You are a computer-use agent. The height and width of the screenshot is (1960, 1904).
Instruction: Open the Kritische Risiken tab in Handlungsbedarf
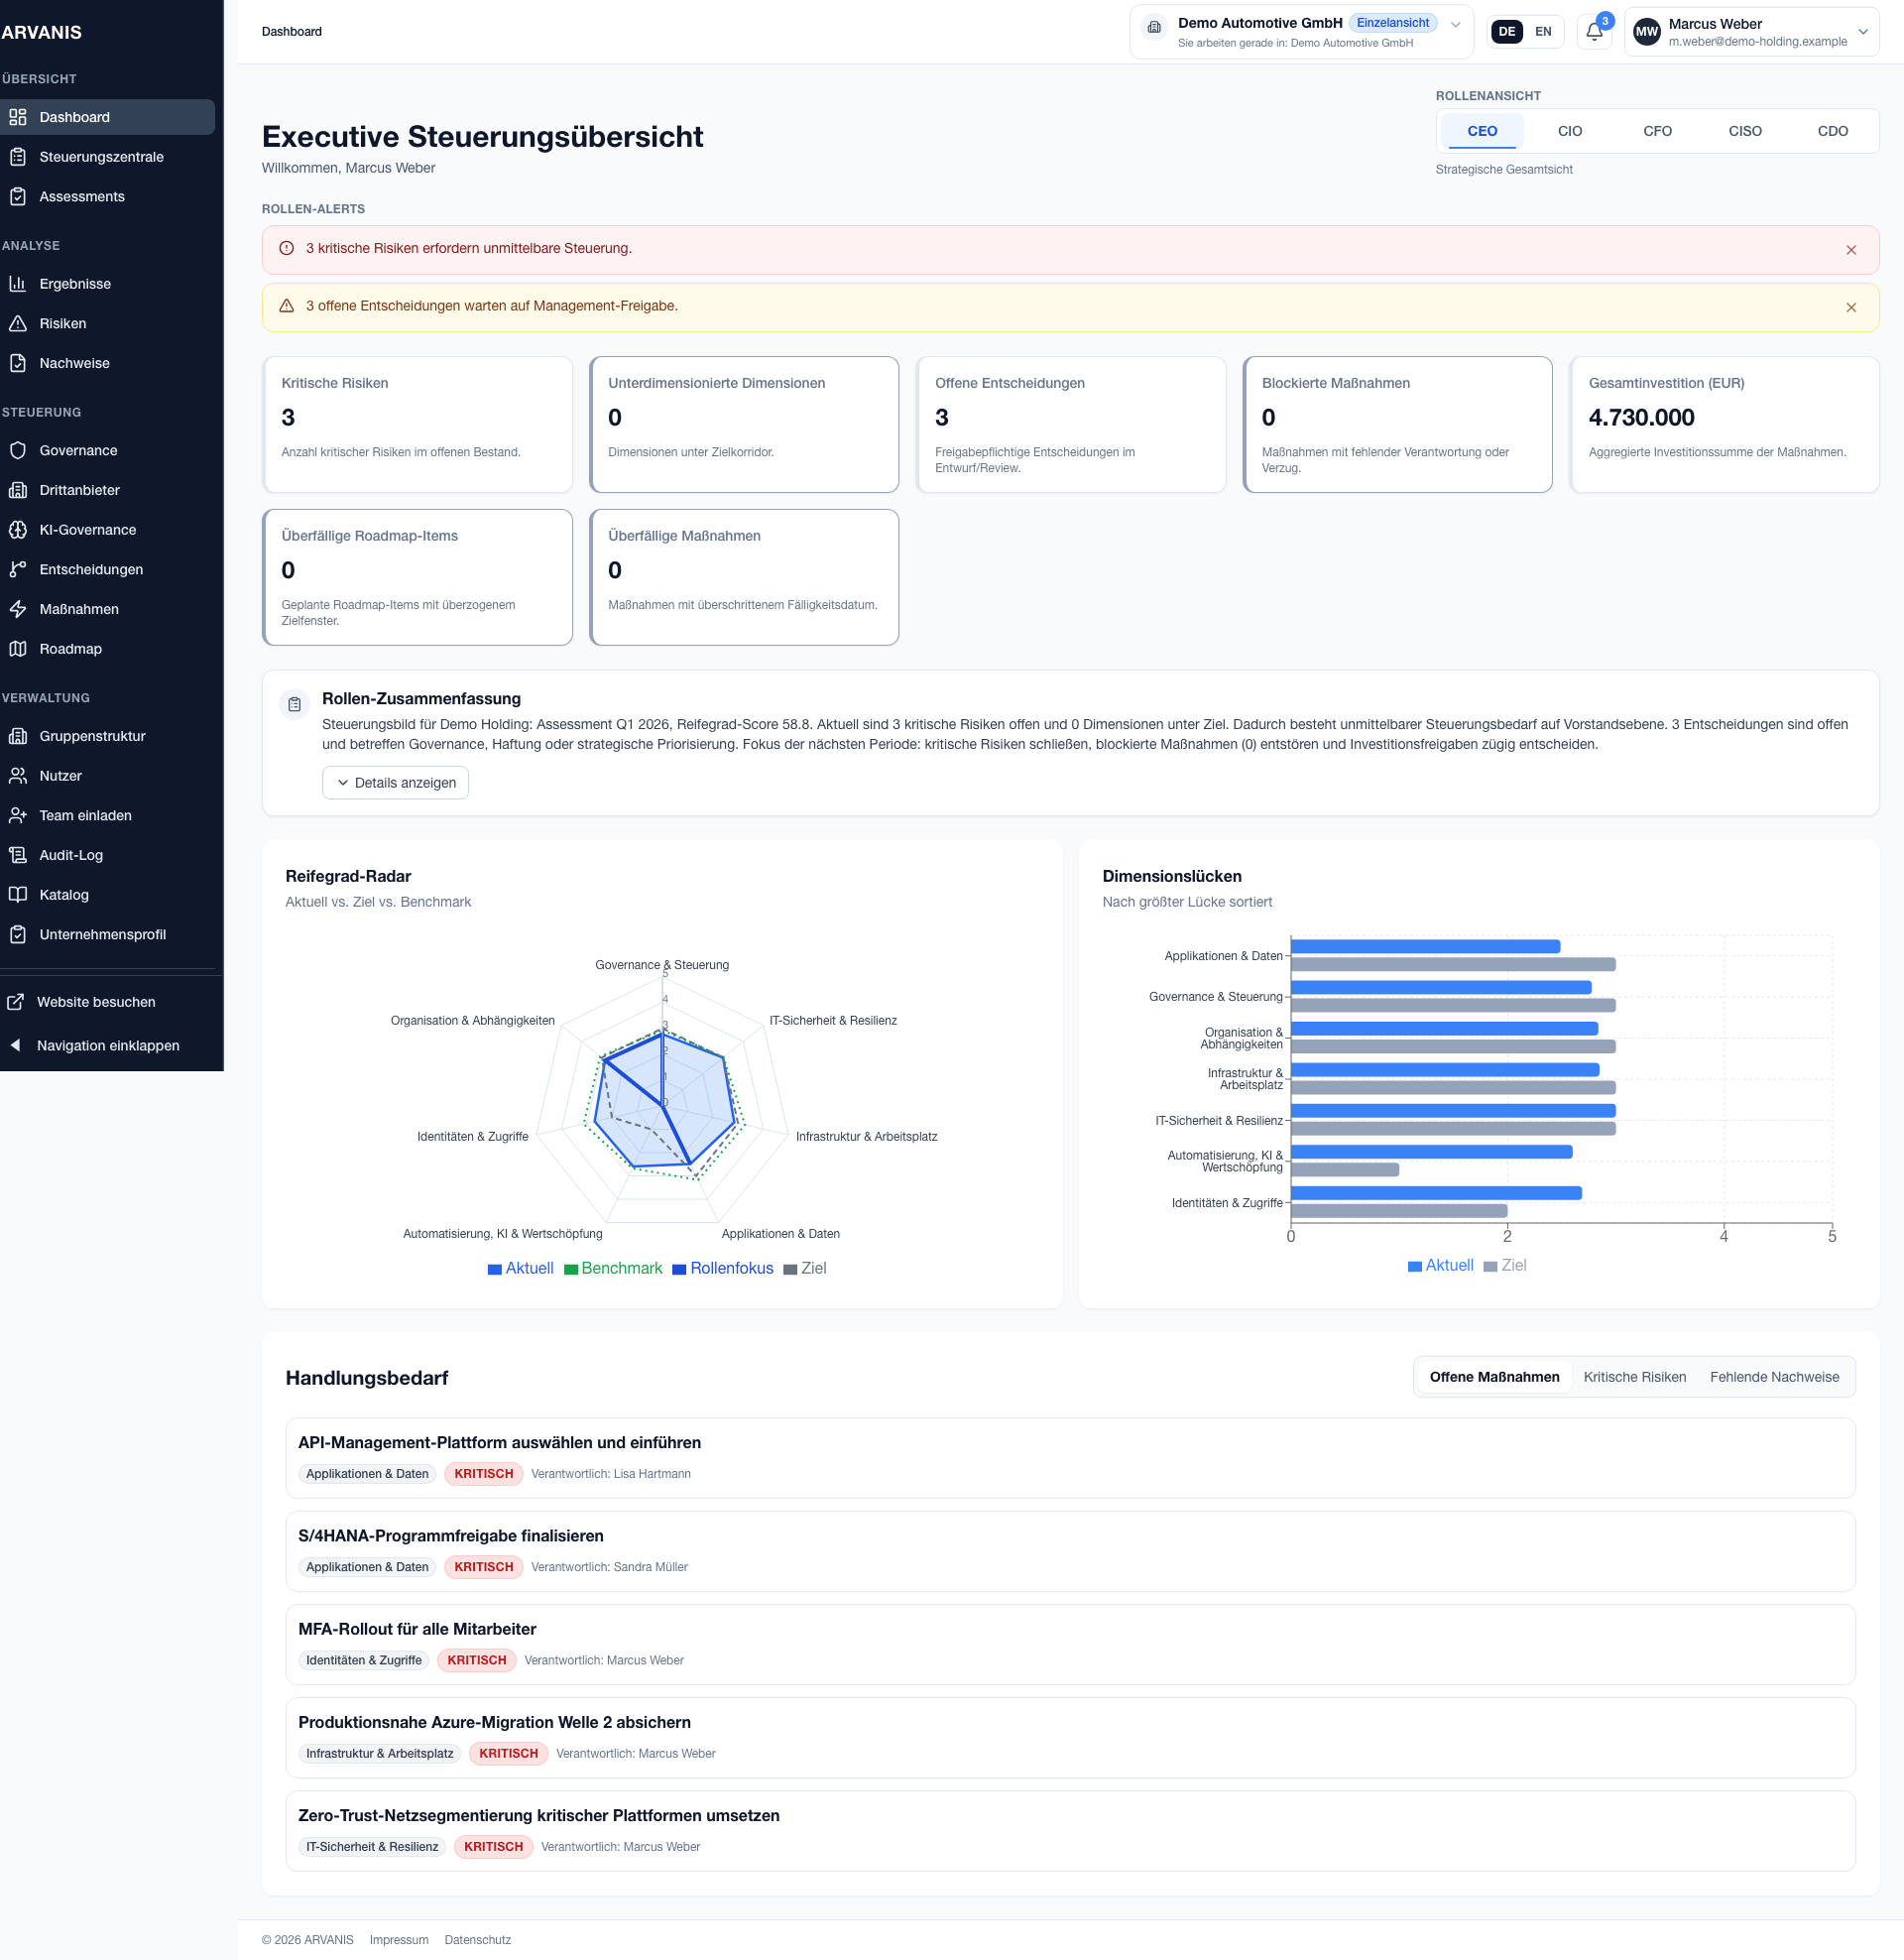point(1635,1377)
